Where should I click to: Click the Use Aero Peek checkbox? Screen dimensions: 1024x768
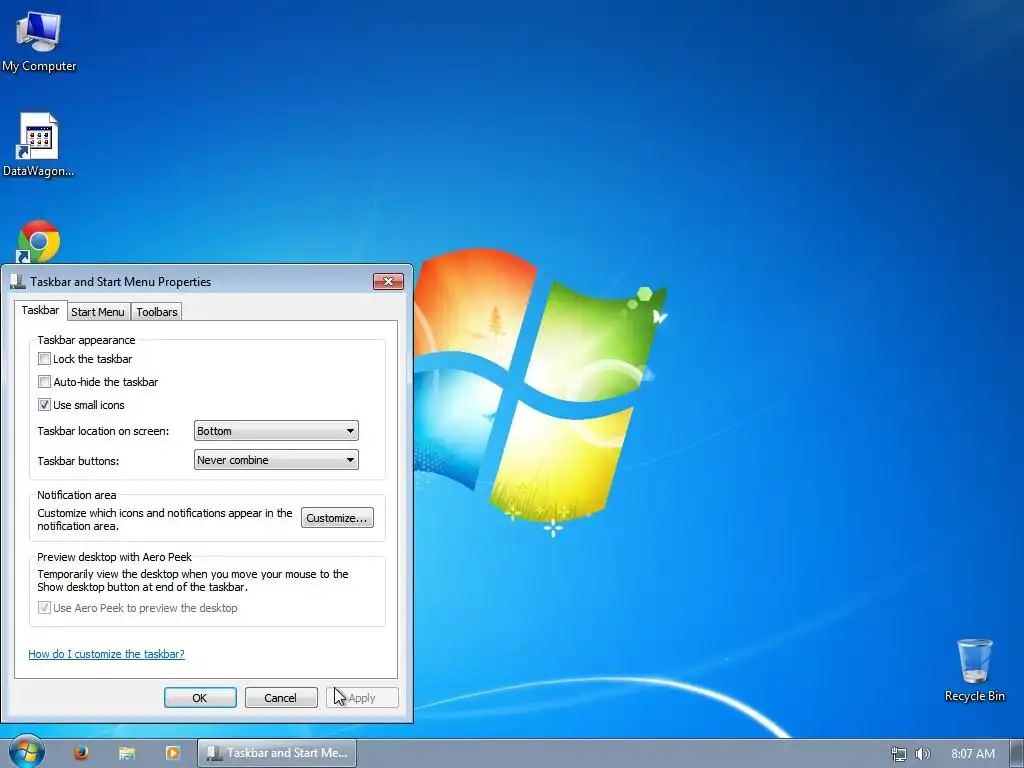click(x=44, y=607)
